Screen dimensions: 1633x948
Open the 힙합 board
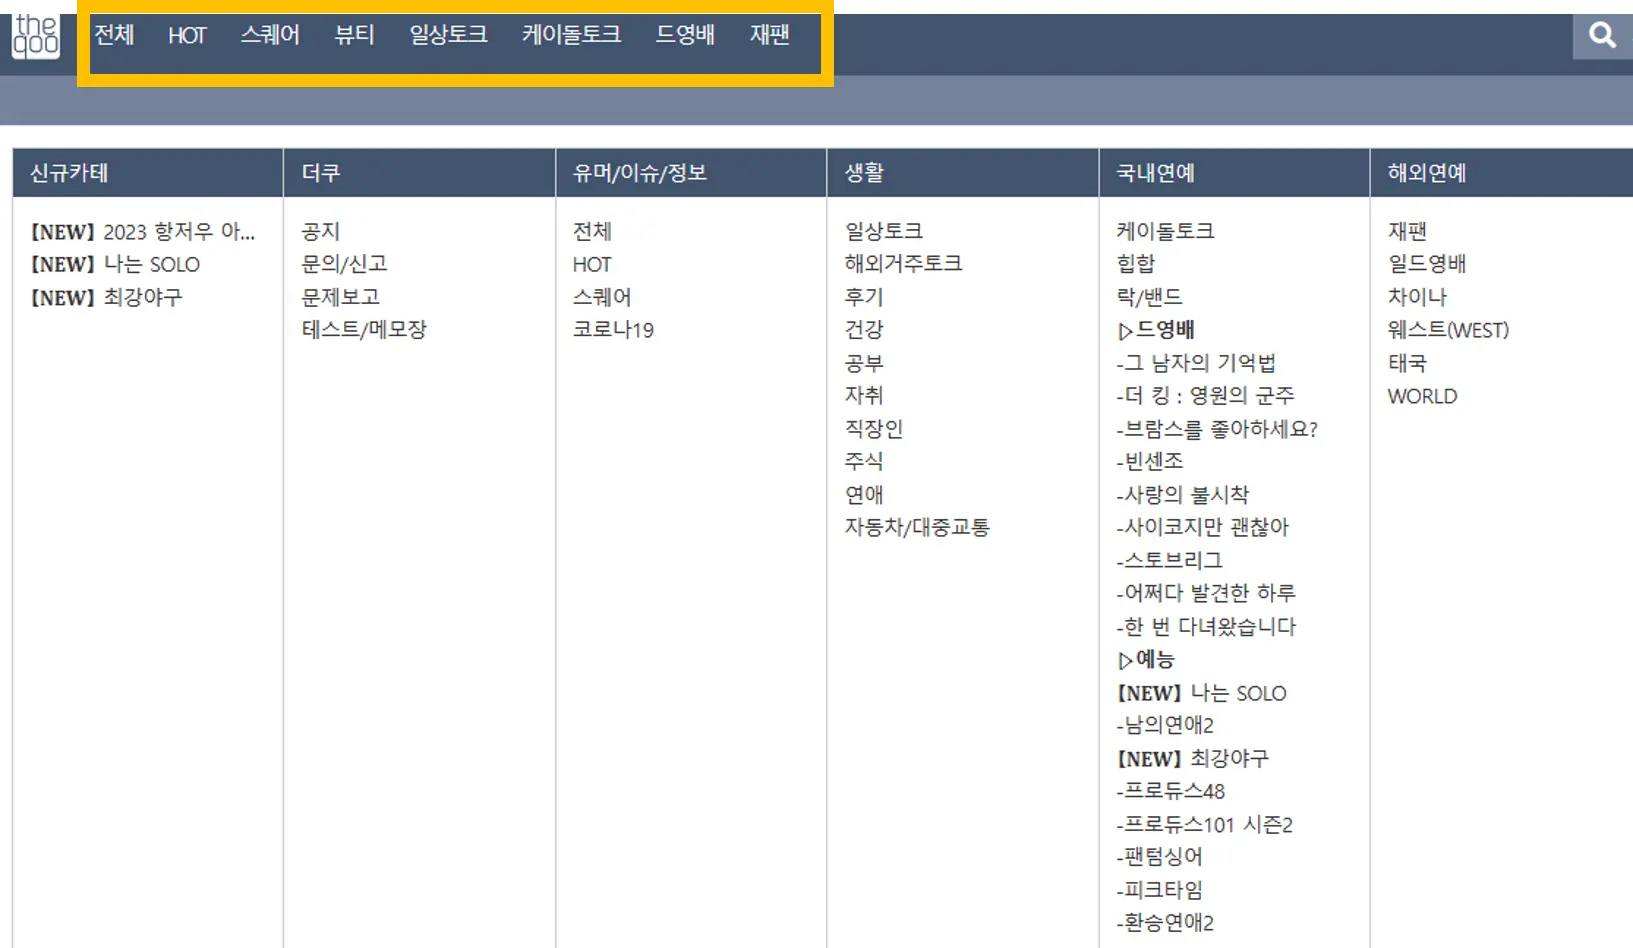1136,264
